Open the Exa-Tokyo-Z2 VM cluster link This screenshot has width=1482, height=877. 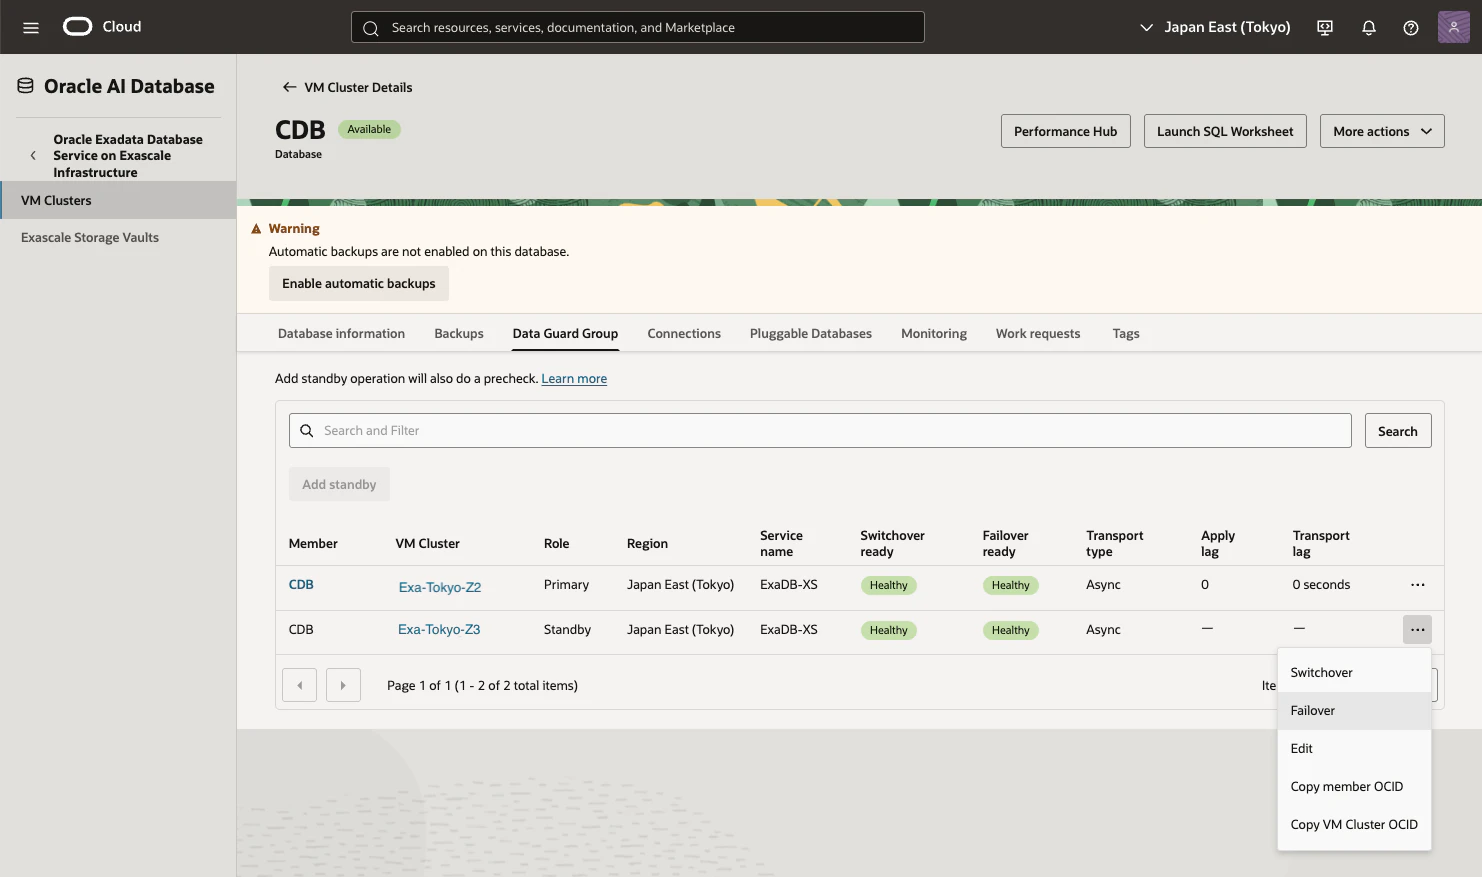click(x=440, y=587)
